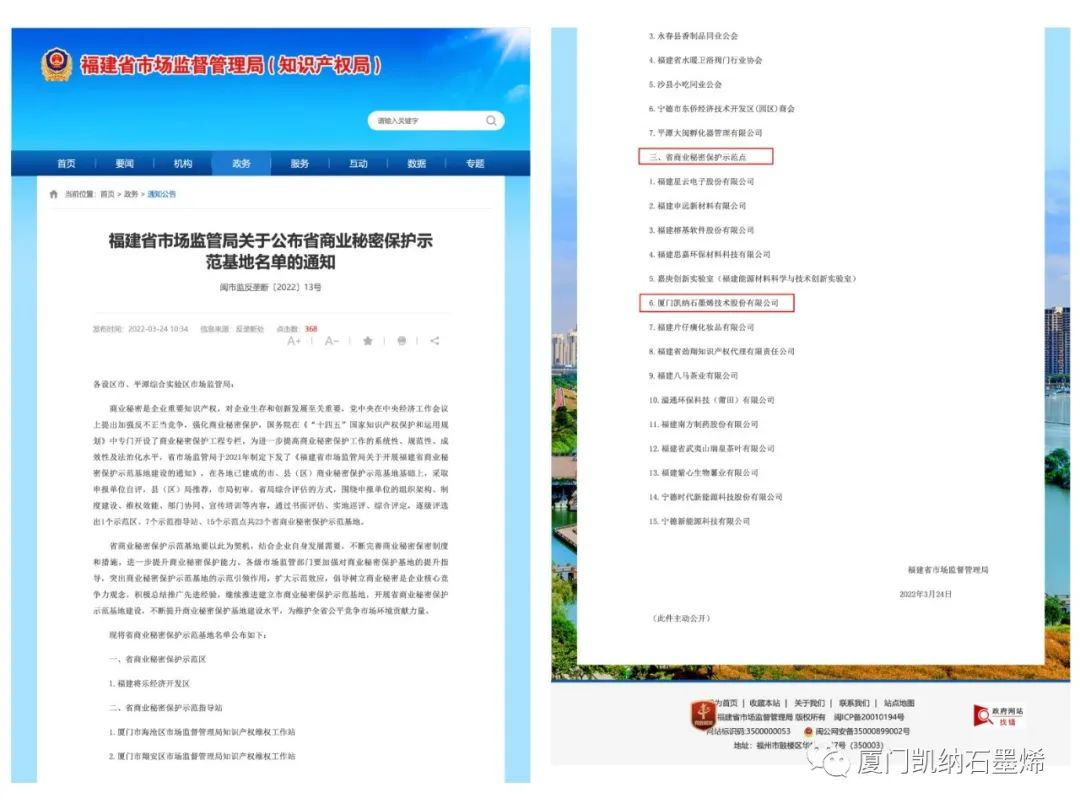
Task: Open the 关于我们 footer link
Action: tap(807, 703)
